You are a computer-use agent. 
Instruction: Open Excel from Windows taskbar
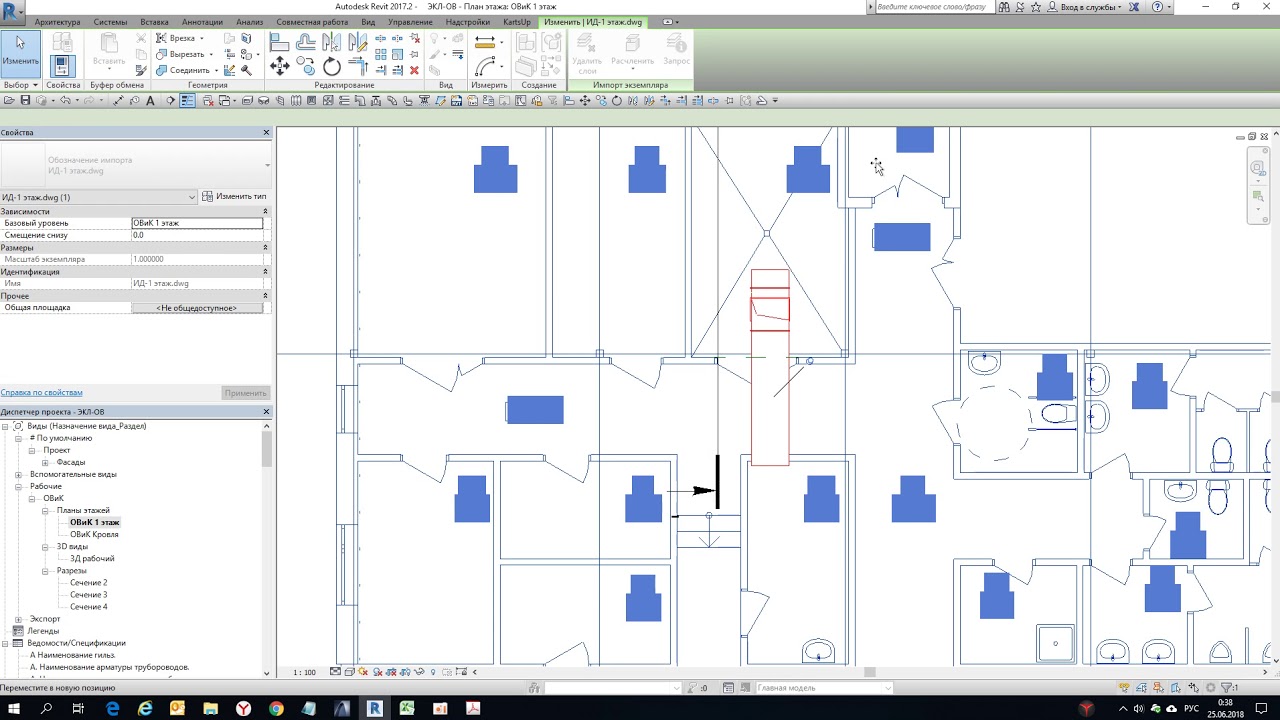click(407, 708)
